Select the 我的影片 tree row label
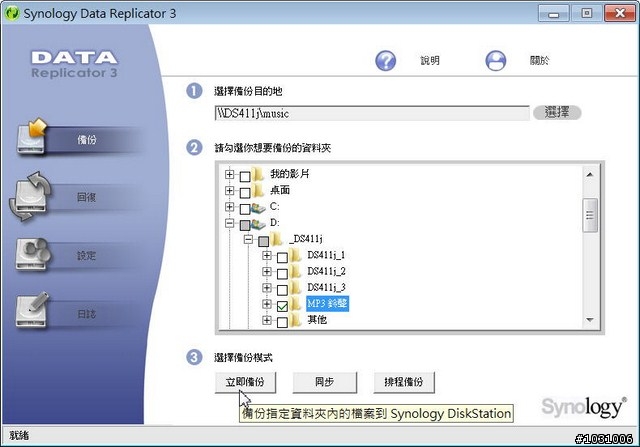This screenshot has width=640, height=447. click(x=290, y=174)
